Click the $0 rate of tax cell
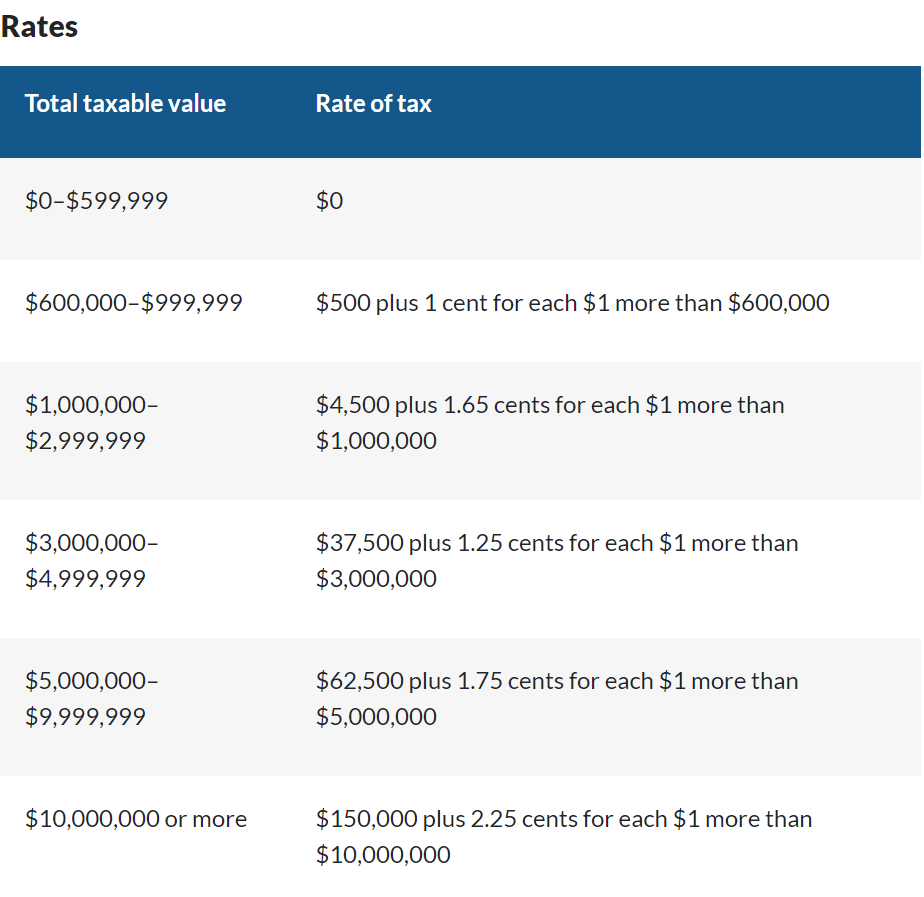Image resolution: width=924 pixels, height=897 pixels. [x=329, y=201]
